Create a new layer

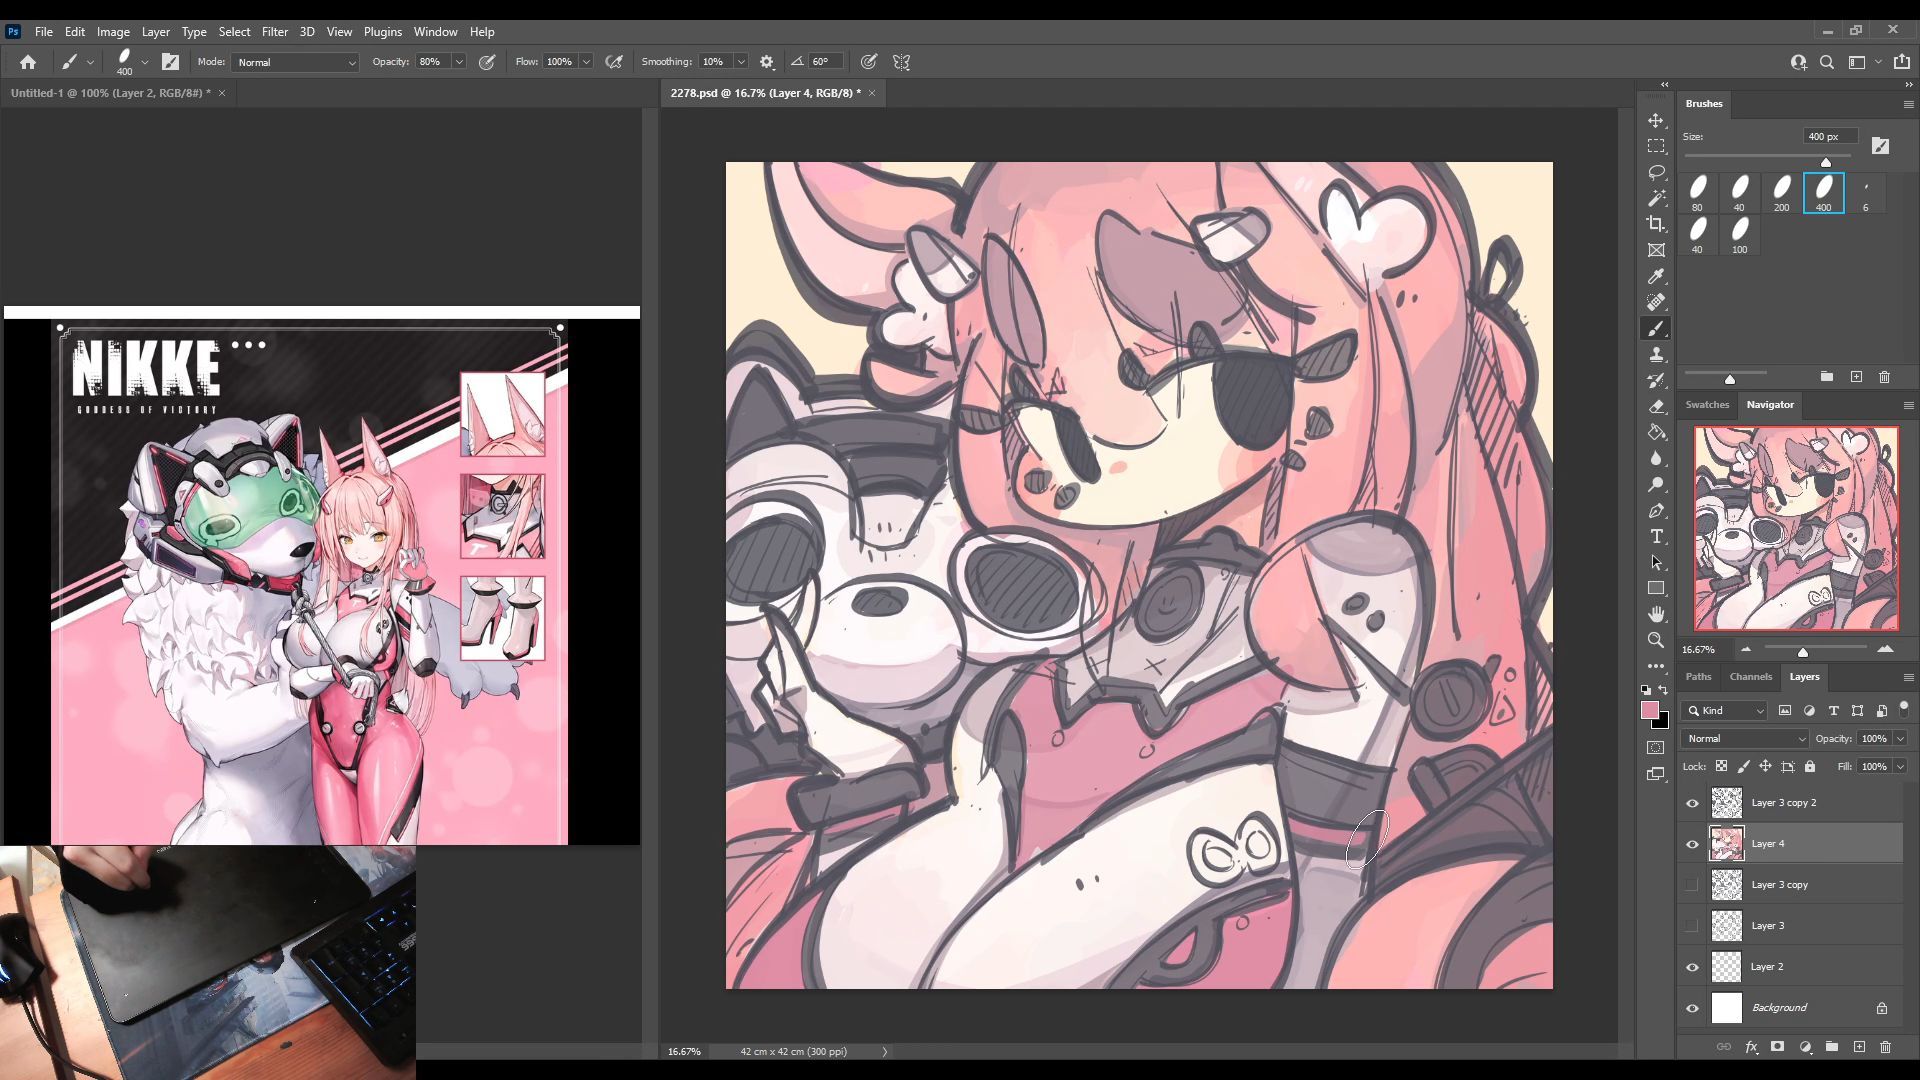(1859, 1047)
